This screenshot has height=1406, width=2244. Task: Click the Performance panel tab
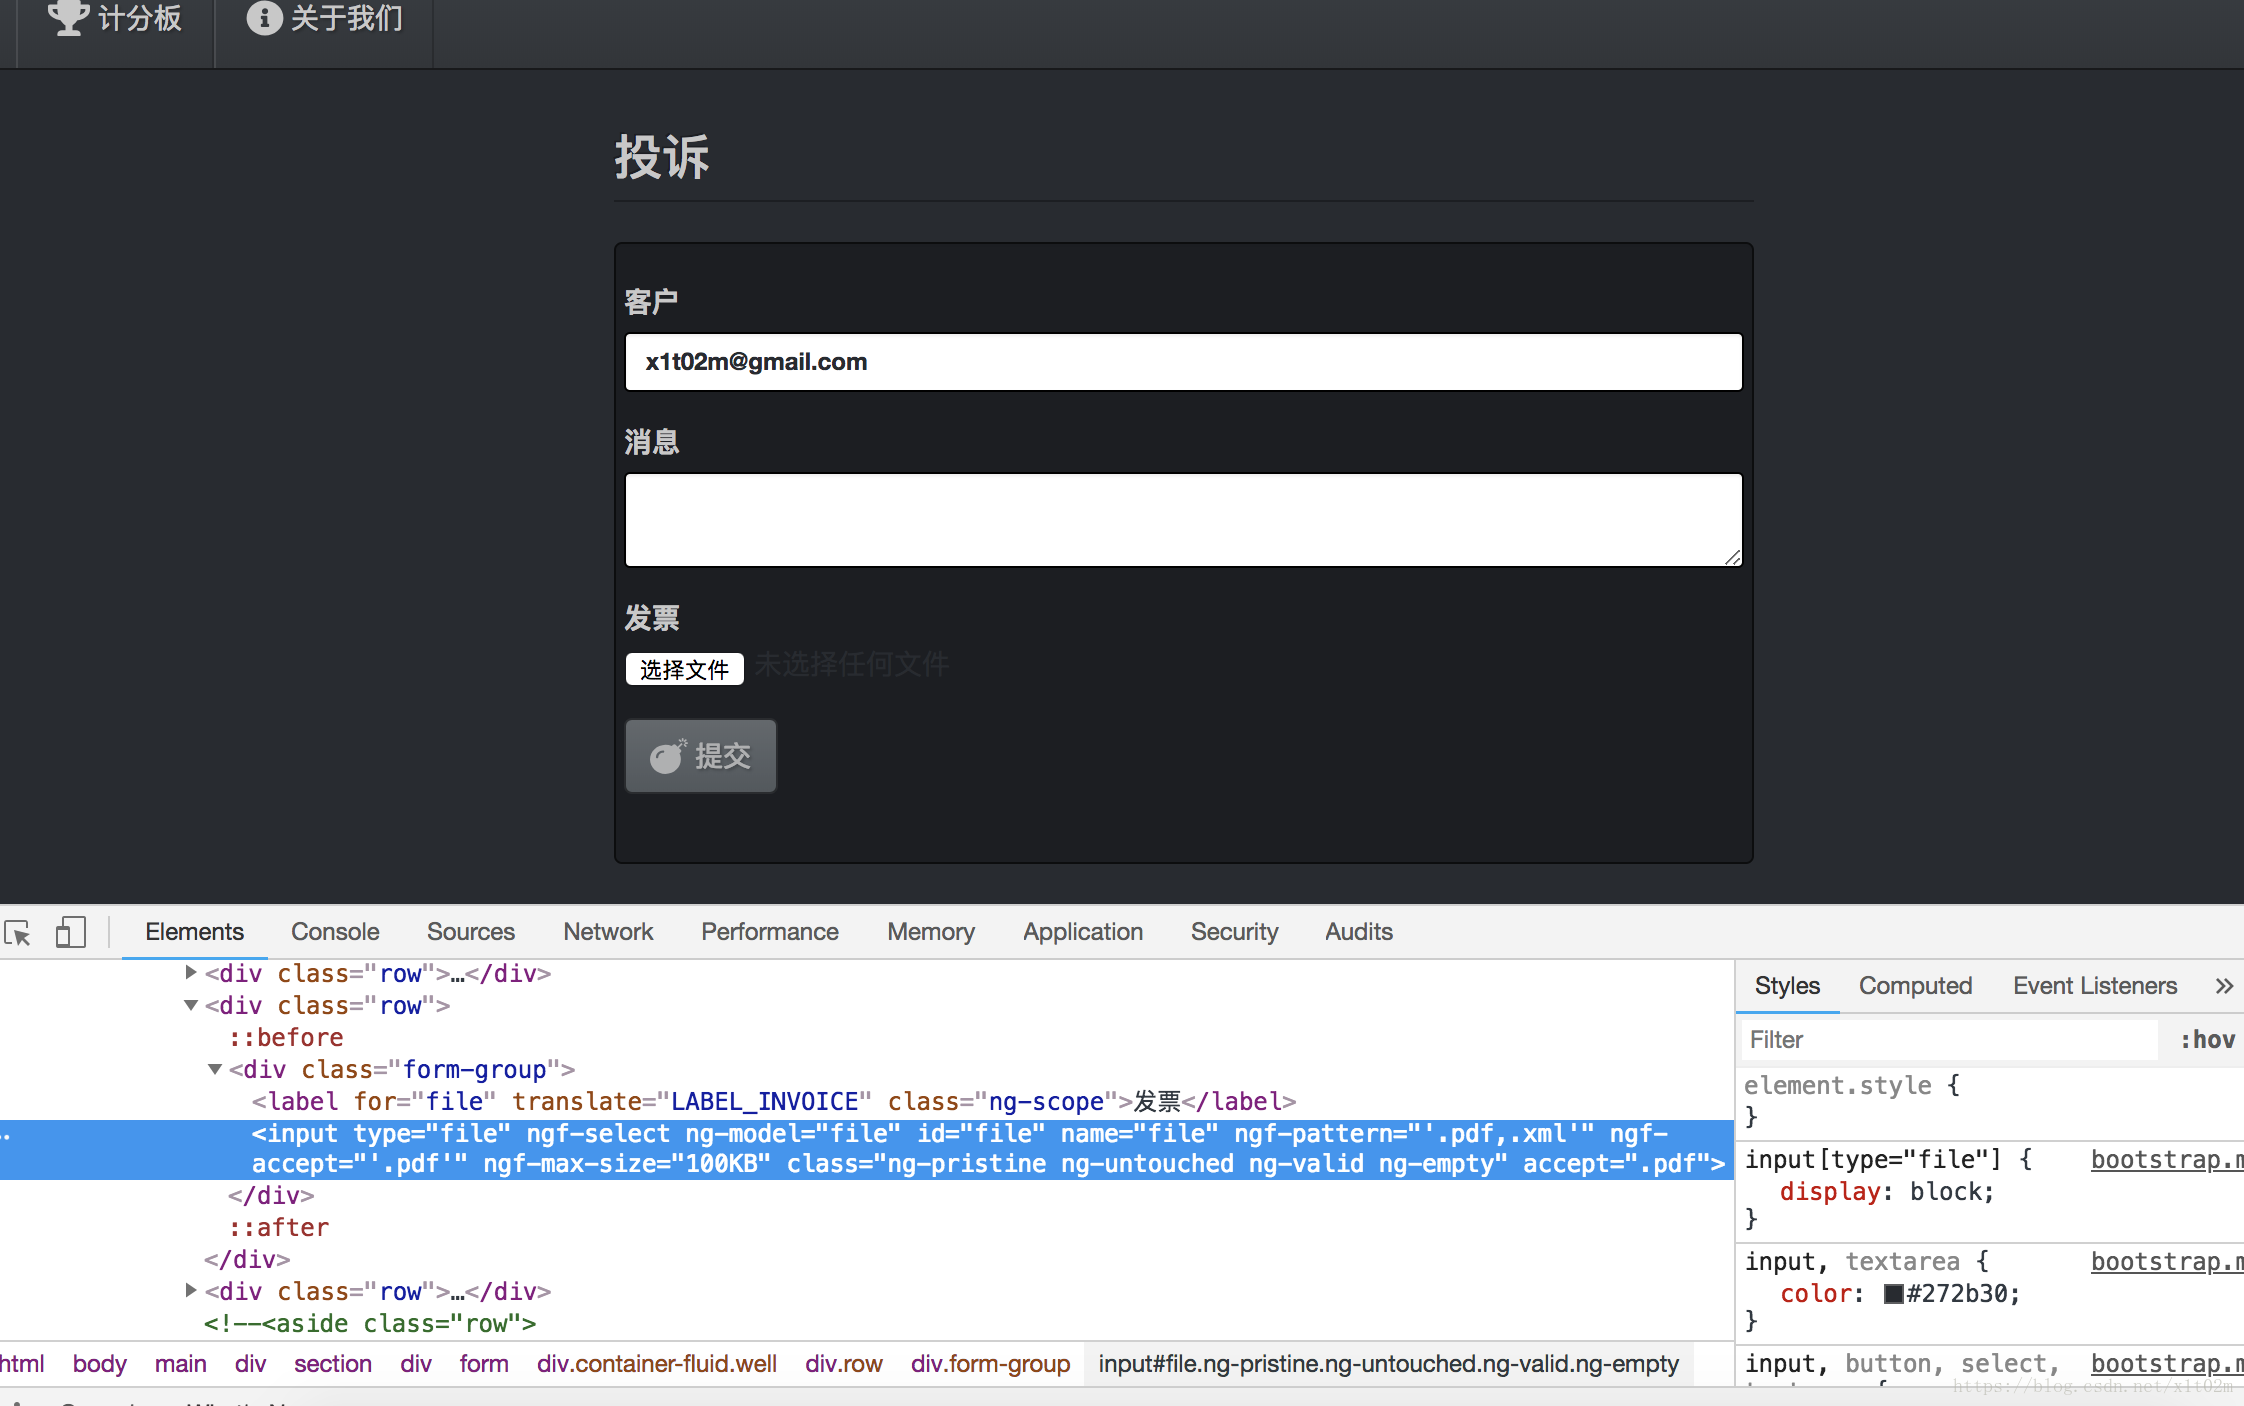[x=769, y=931]
